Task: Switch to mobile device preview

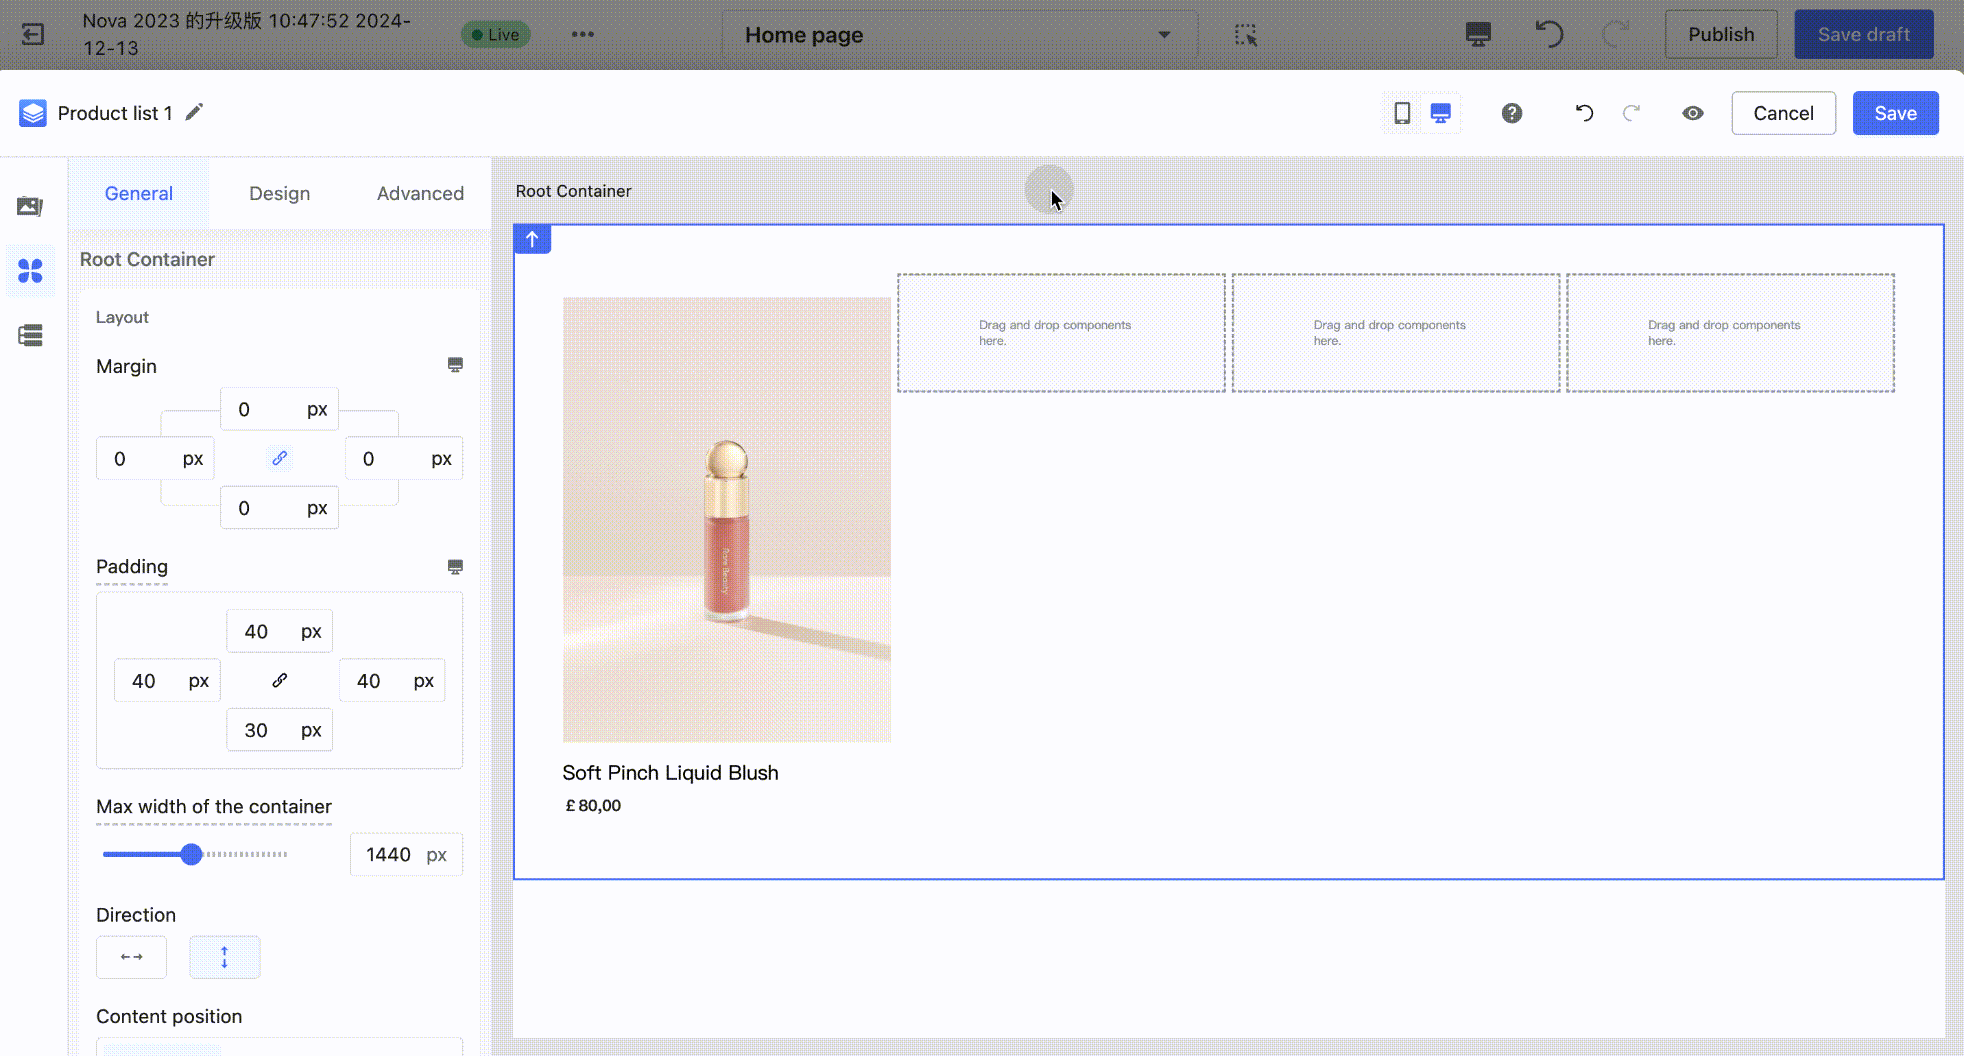Action: point(1402,113)
